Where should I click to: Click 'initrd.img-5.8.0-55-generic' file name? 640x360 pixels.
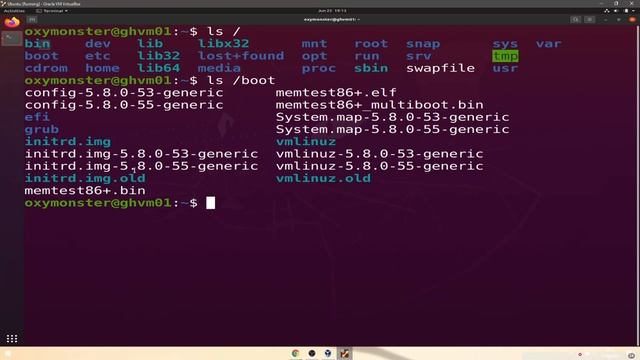click(x=141, y=166)
